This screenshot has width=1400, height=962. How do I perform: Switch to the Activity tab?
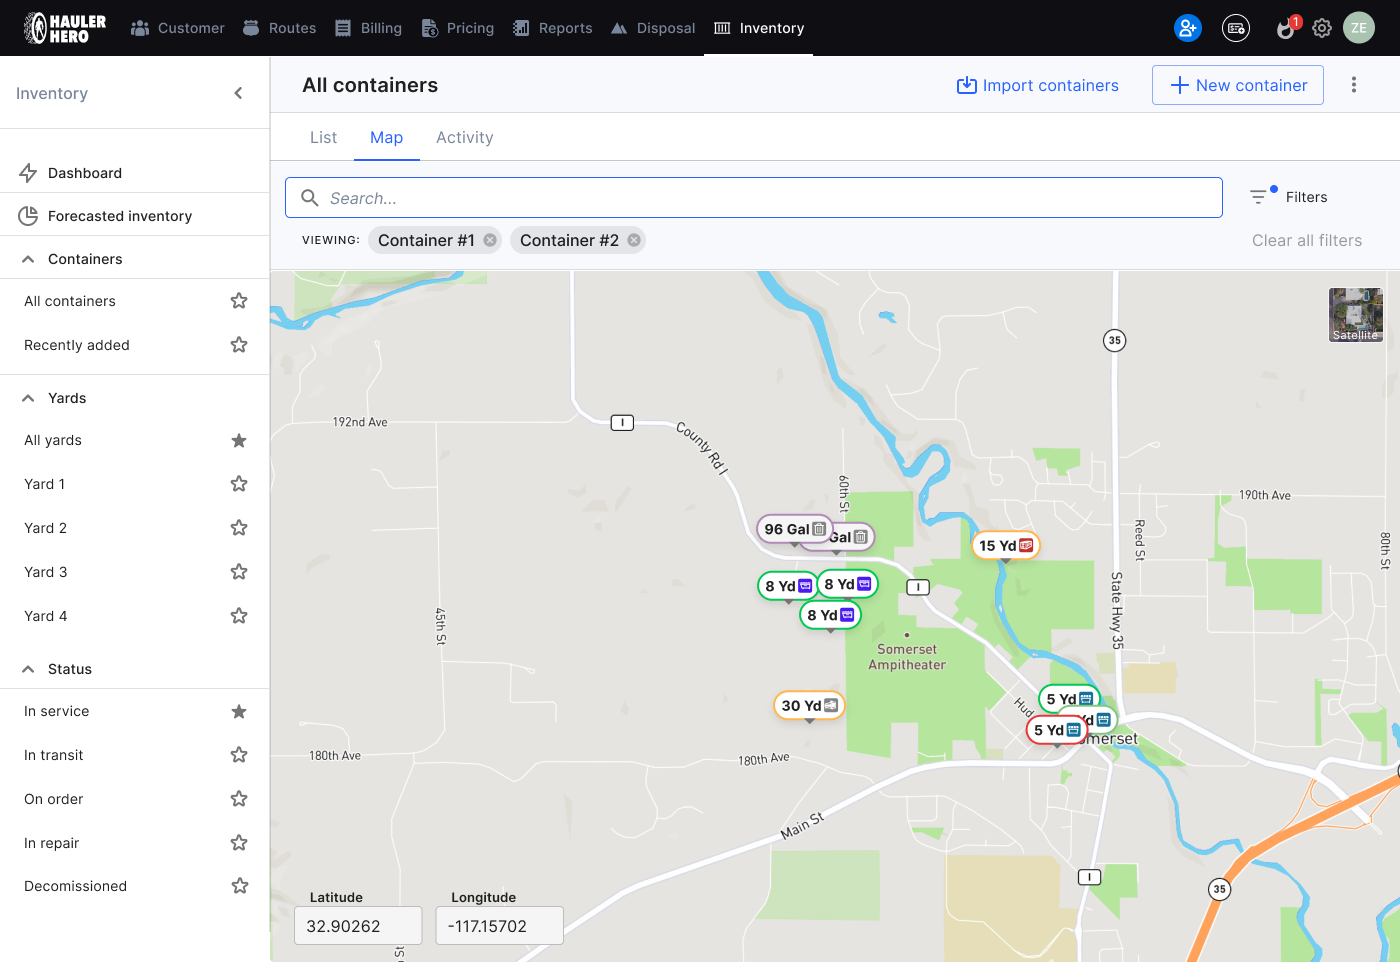pyautogui.click(x=465, y=138)
